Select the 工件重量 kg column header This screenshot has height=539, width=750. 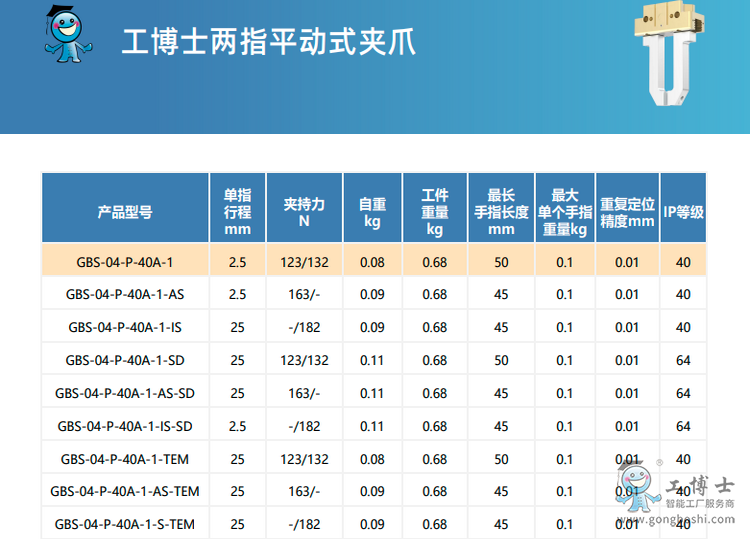point(435,212)
